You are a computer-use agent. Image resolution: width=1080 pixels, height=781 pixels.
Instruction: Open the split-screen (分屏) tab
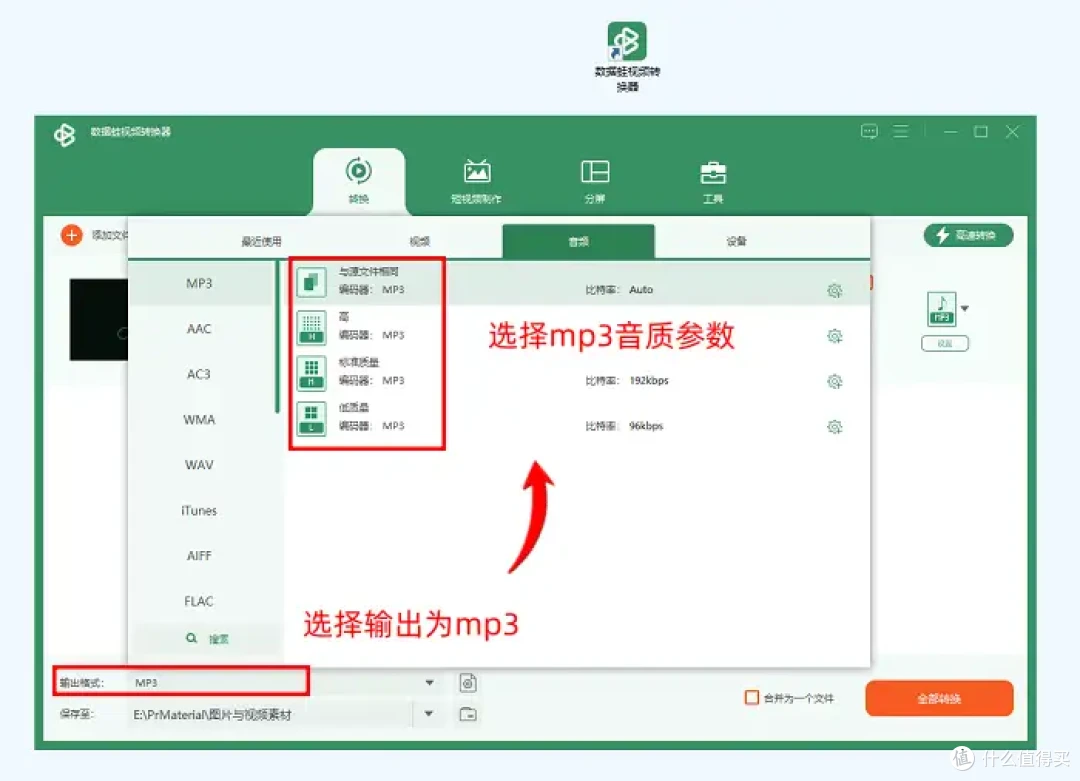[595, 182]
